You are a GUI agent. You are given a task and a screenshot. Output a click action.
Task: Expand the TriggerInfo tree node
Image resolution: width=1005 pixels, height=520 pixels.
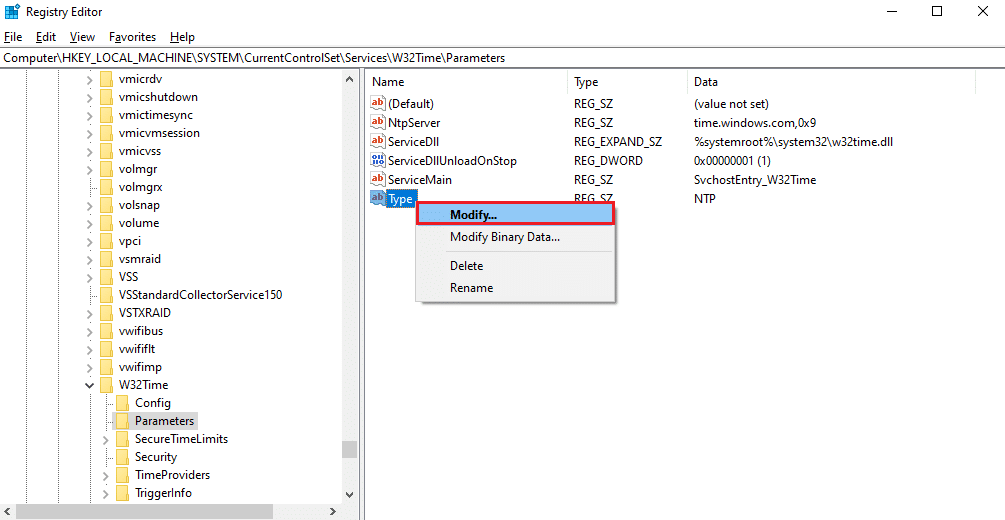(107, 493)
